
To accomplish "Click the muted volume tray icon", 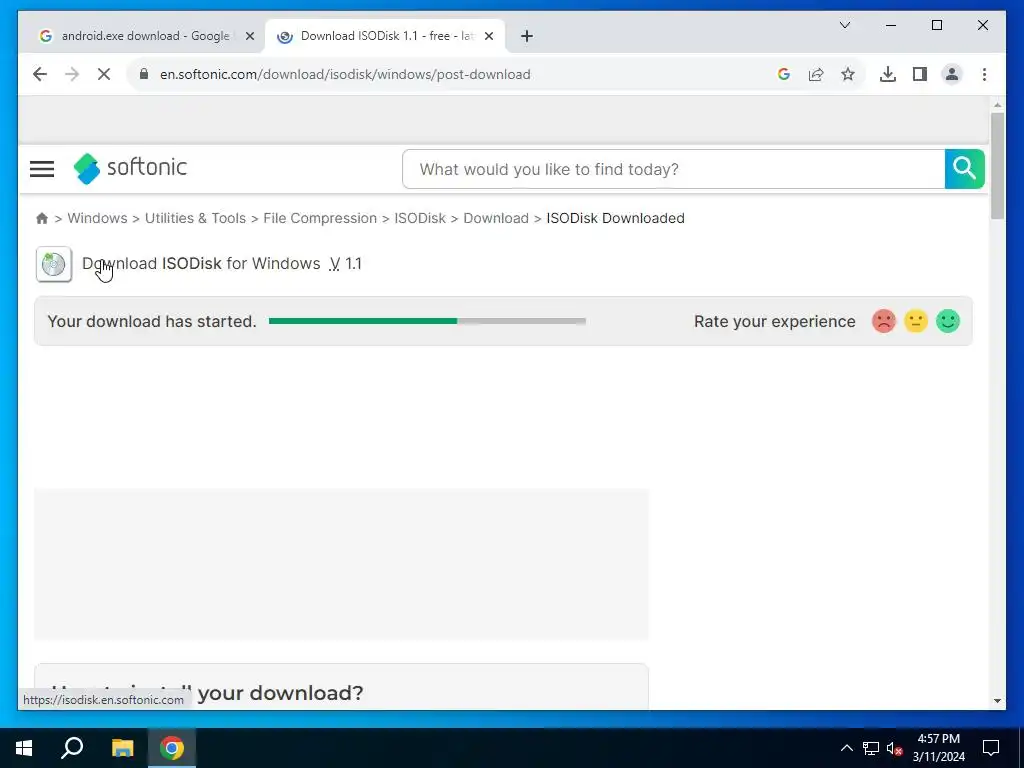I will [894, 748].
